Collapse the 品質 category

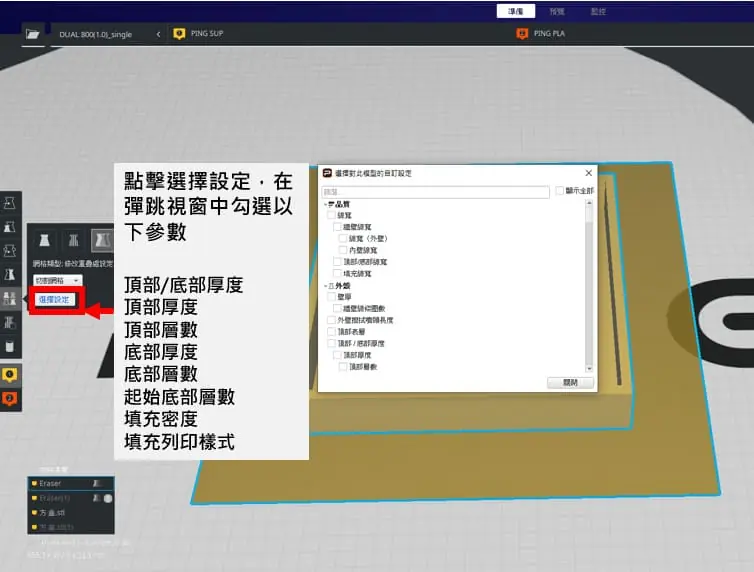coord(326,204)
